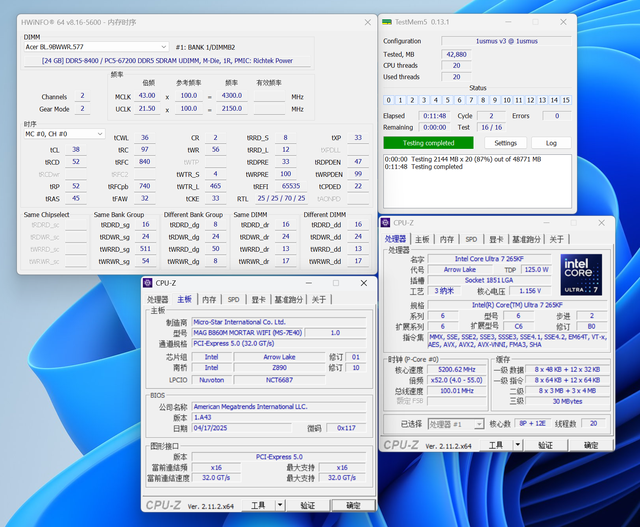Image resolution: width=640 pixels, height=527 pixels.
Task: Click the DDR5-8400 memory description line
Action: click(167, 61)
